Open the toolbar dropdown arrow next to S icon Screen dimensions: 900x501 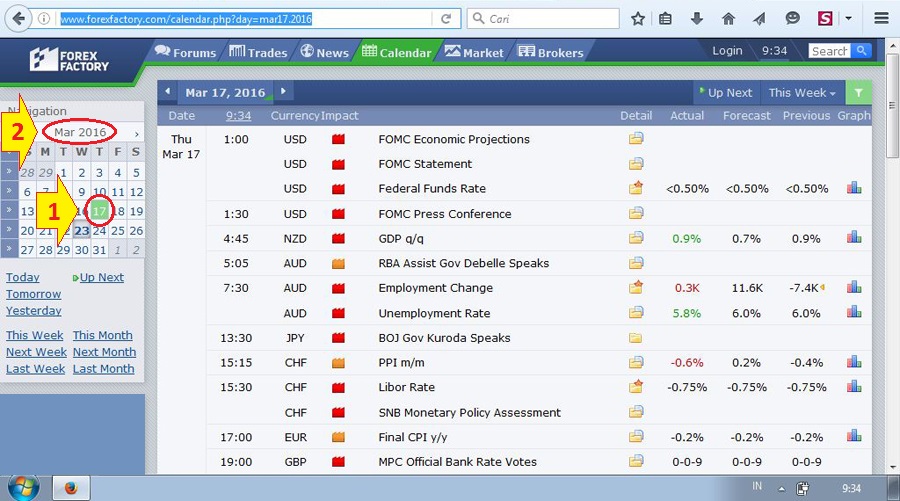(848, 18)
